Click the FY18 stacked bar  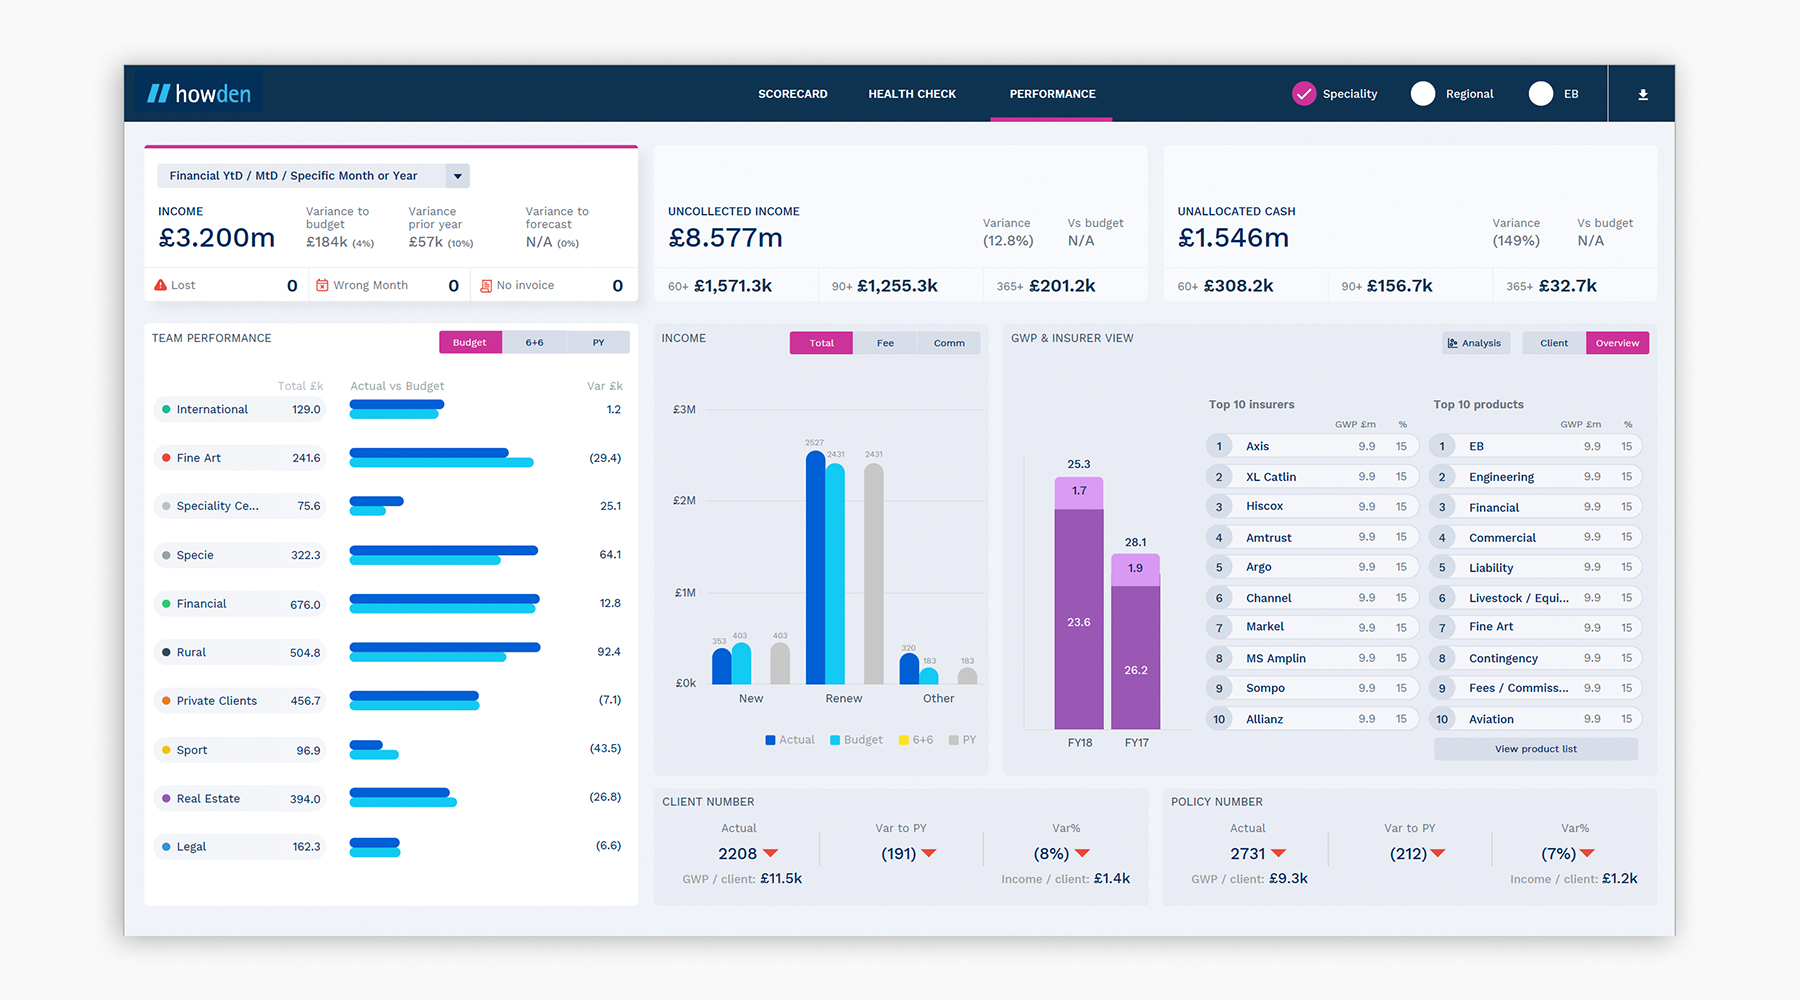click(1079, 603)
